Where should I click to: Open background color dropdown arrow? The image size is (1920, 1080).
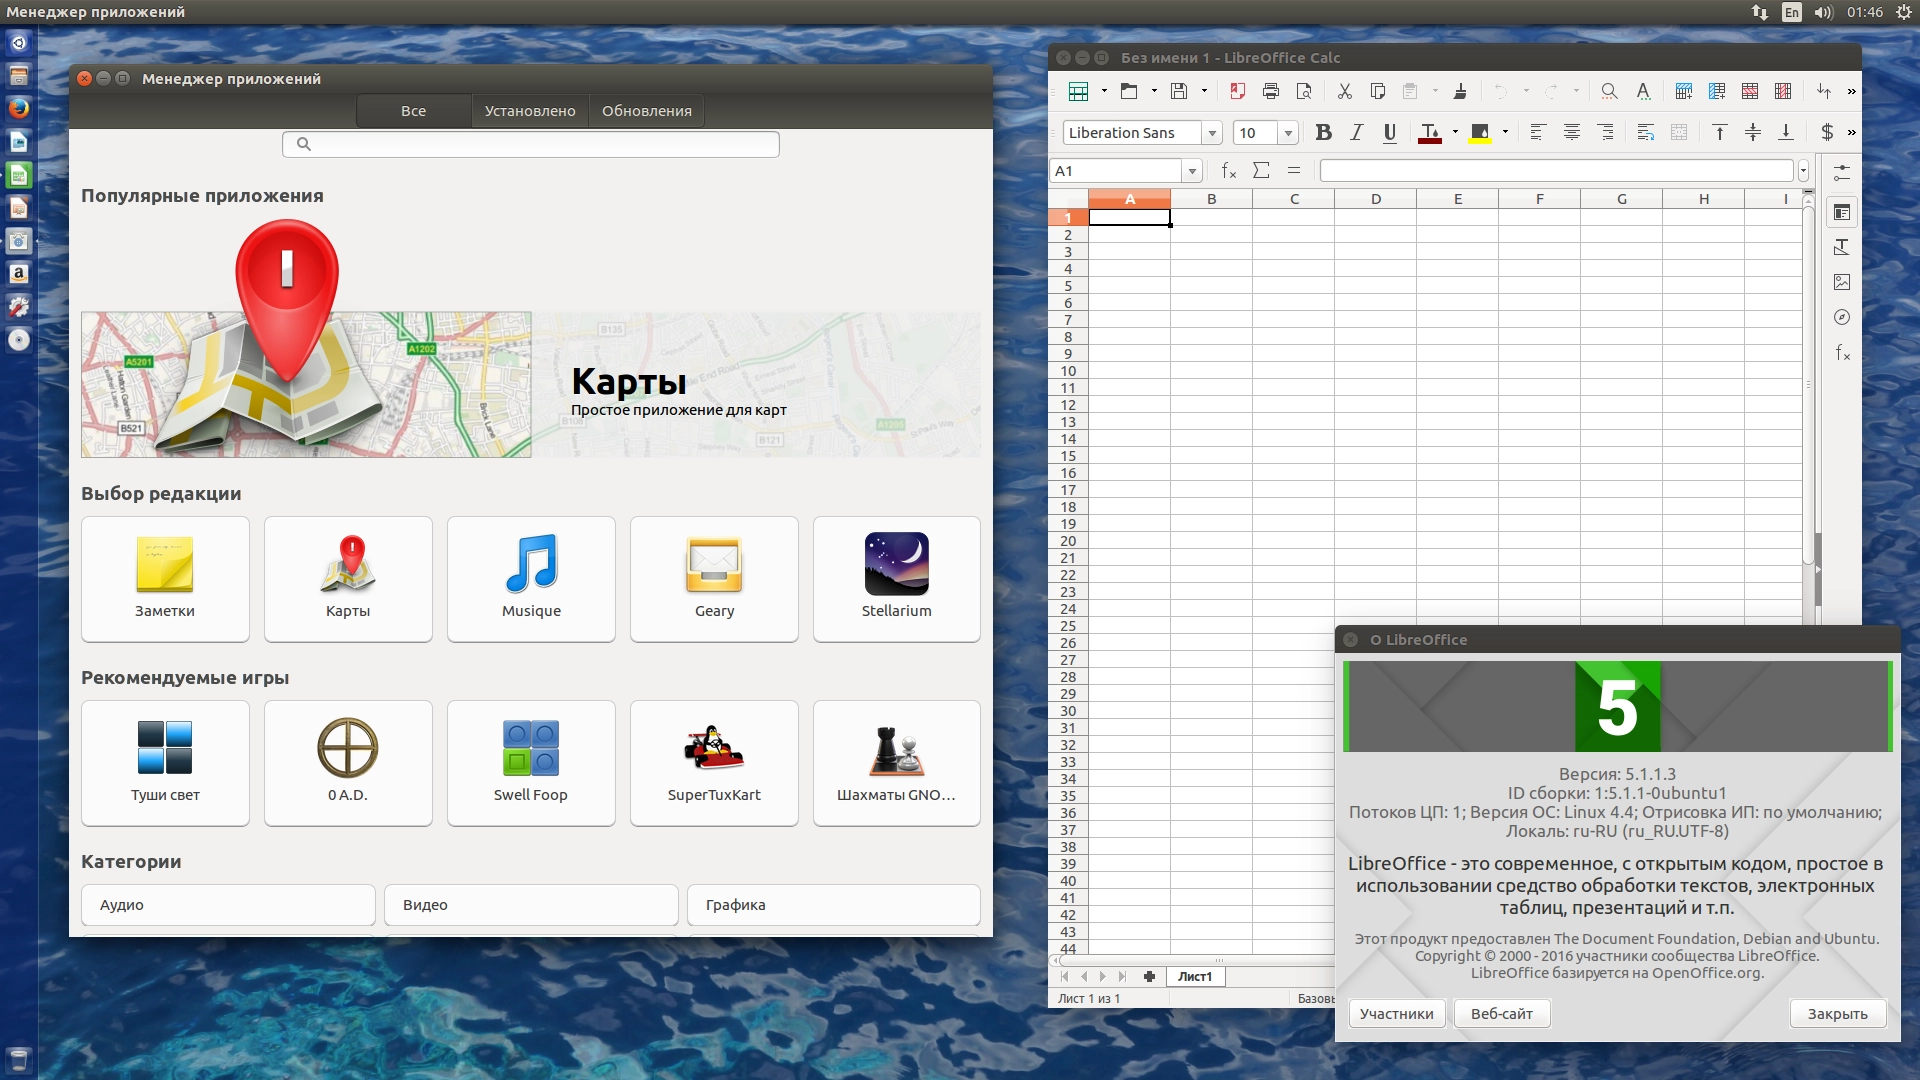1505,132
